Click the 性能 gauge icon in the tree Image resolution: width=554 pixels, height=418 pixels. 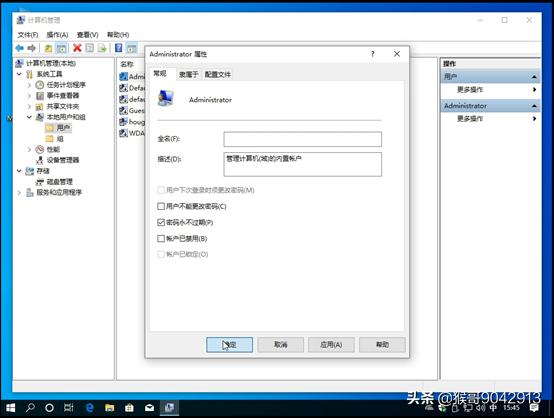[x=40, y=149]
